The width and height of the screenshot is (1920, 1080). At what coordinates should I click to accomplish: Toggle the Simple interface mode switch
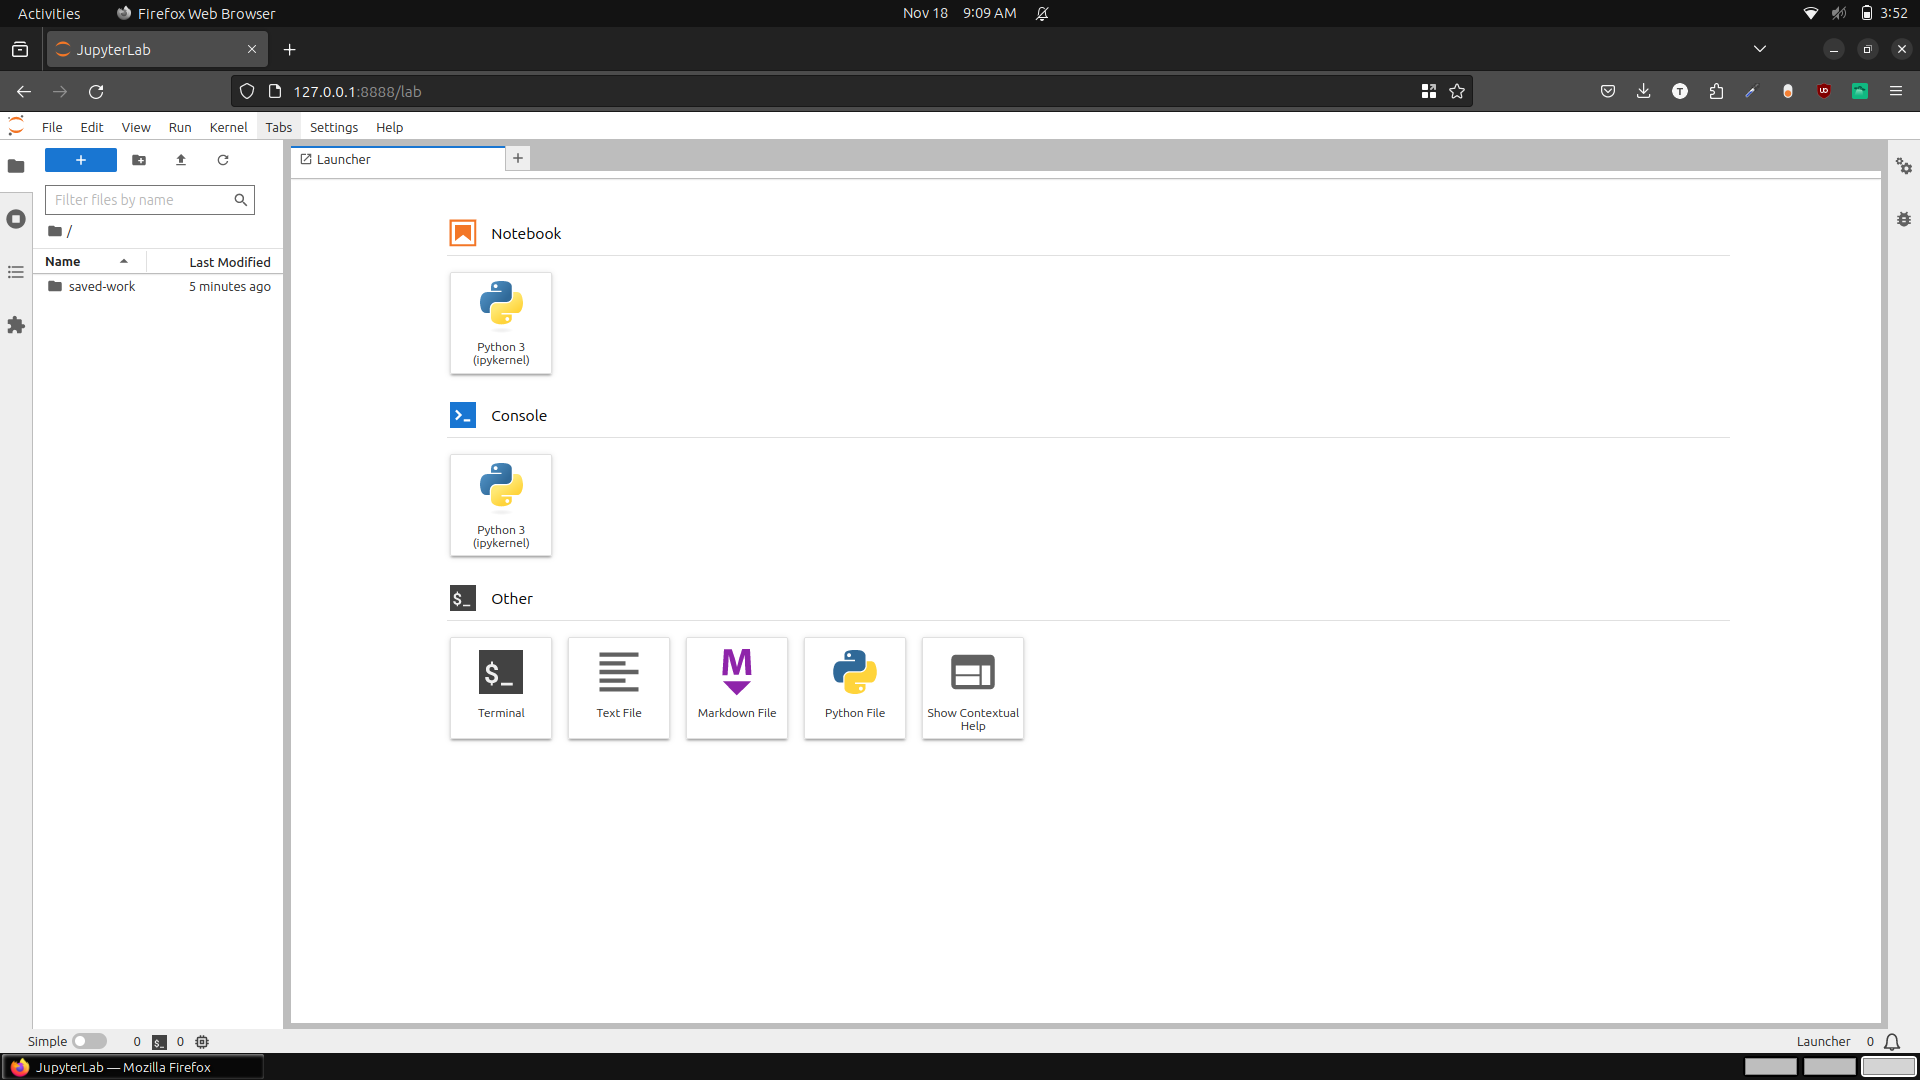tap(89, 1041)
